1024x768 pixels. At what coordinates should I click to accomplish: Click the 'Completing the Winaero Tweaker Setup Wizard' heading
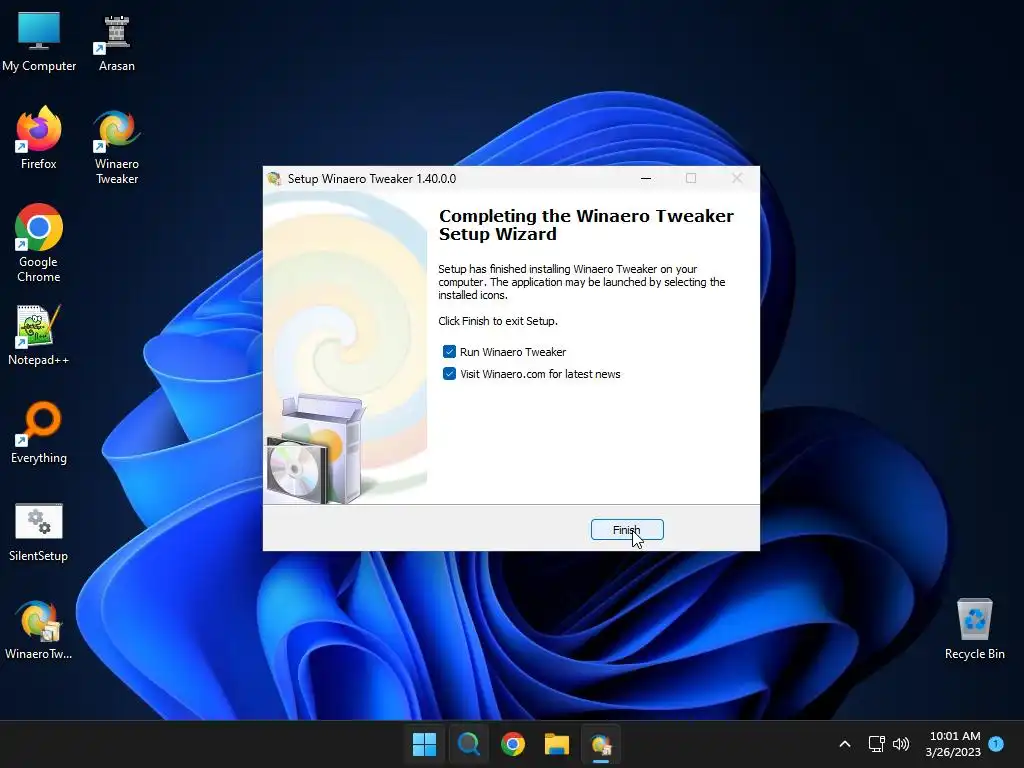(586, 225)
